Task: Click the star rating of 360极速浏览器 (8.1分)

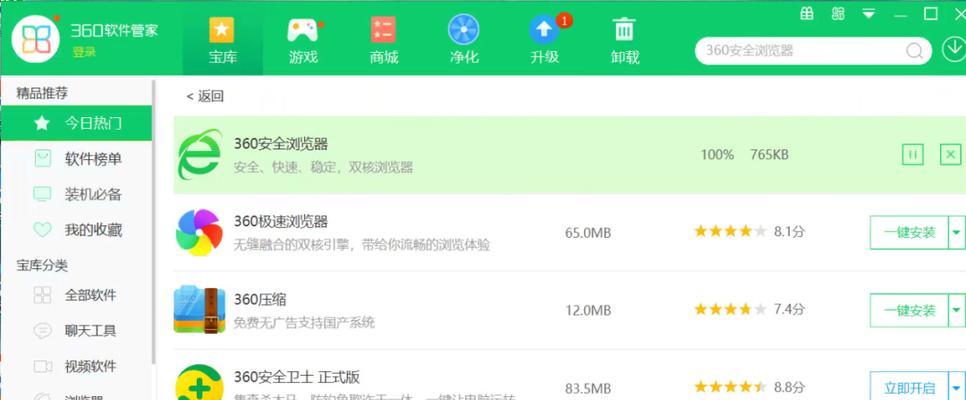Action: pos(731,232)
